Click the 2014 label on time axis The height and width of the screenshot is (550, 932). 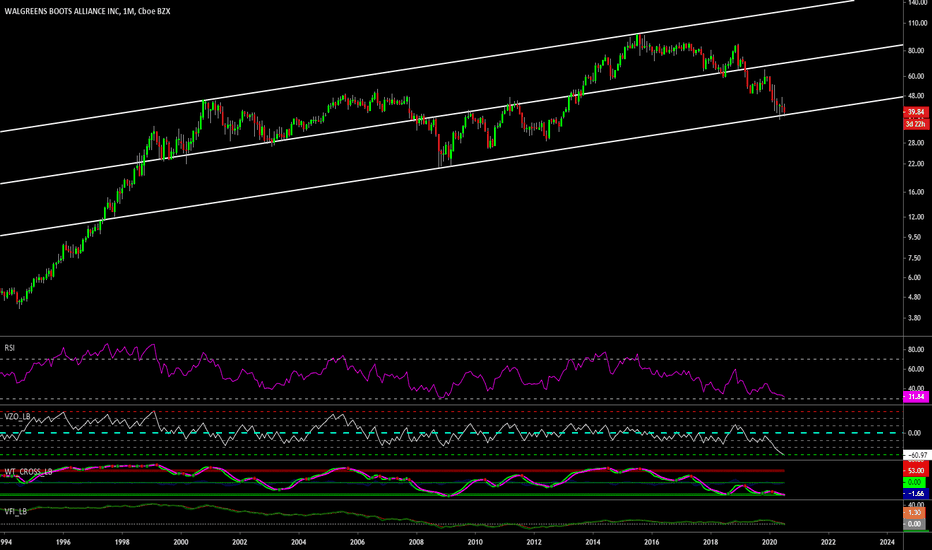(x=593, y=542)
